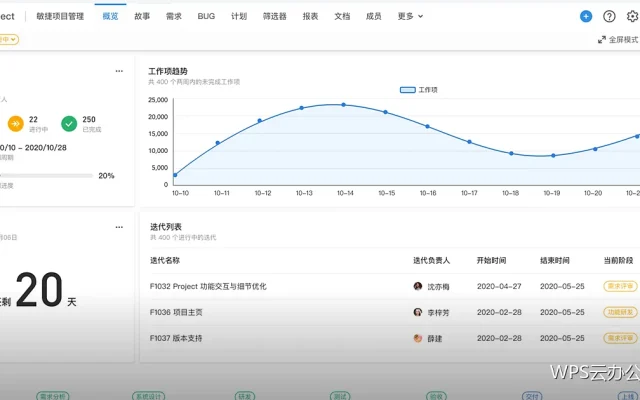
Task: Click the 10-10 data point on chart
Action: (175, 175)
